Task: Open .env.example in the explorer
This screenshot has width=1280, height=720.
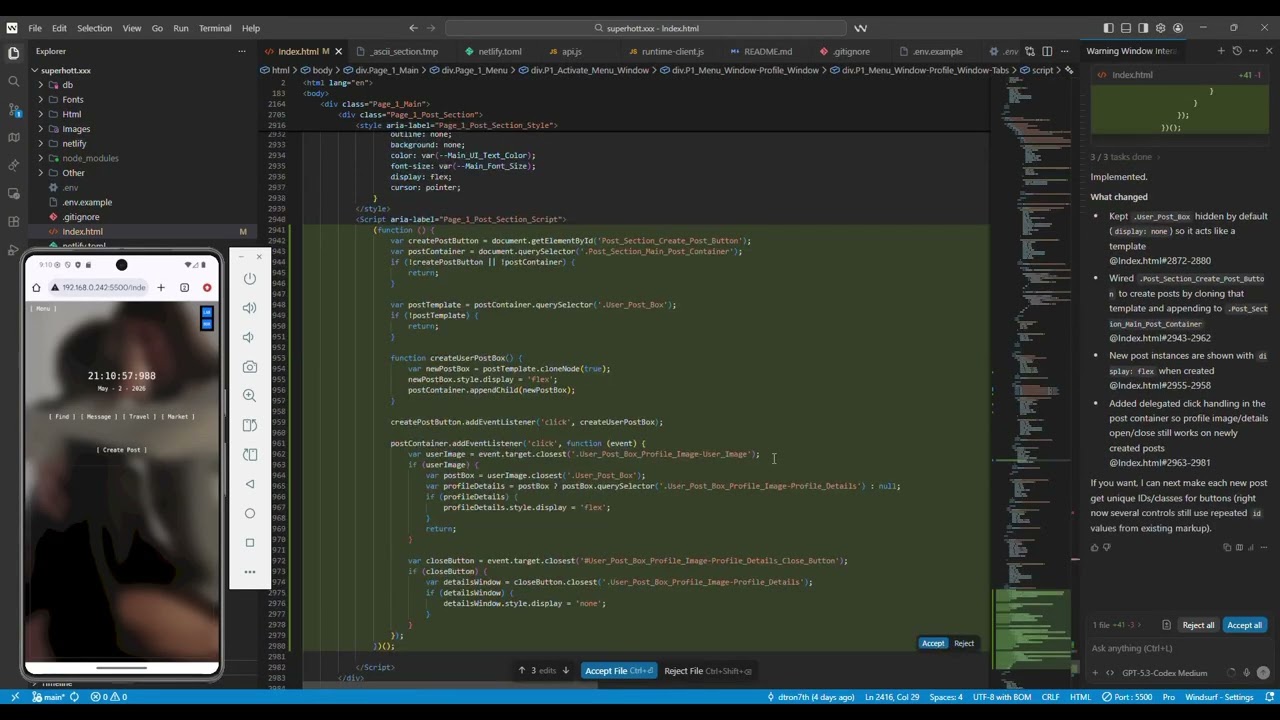Action: [x=87, y=202]
